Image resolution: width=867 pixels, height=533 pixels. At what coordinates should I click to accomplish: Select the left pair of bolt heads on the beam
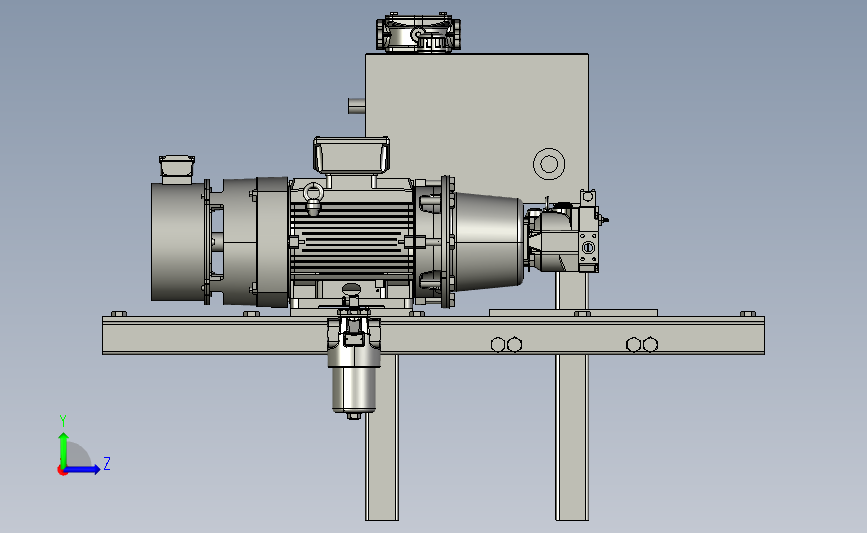[x=506, y=345]
